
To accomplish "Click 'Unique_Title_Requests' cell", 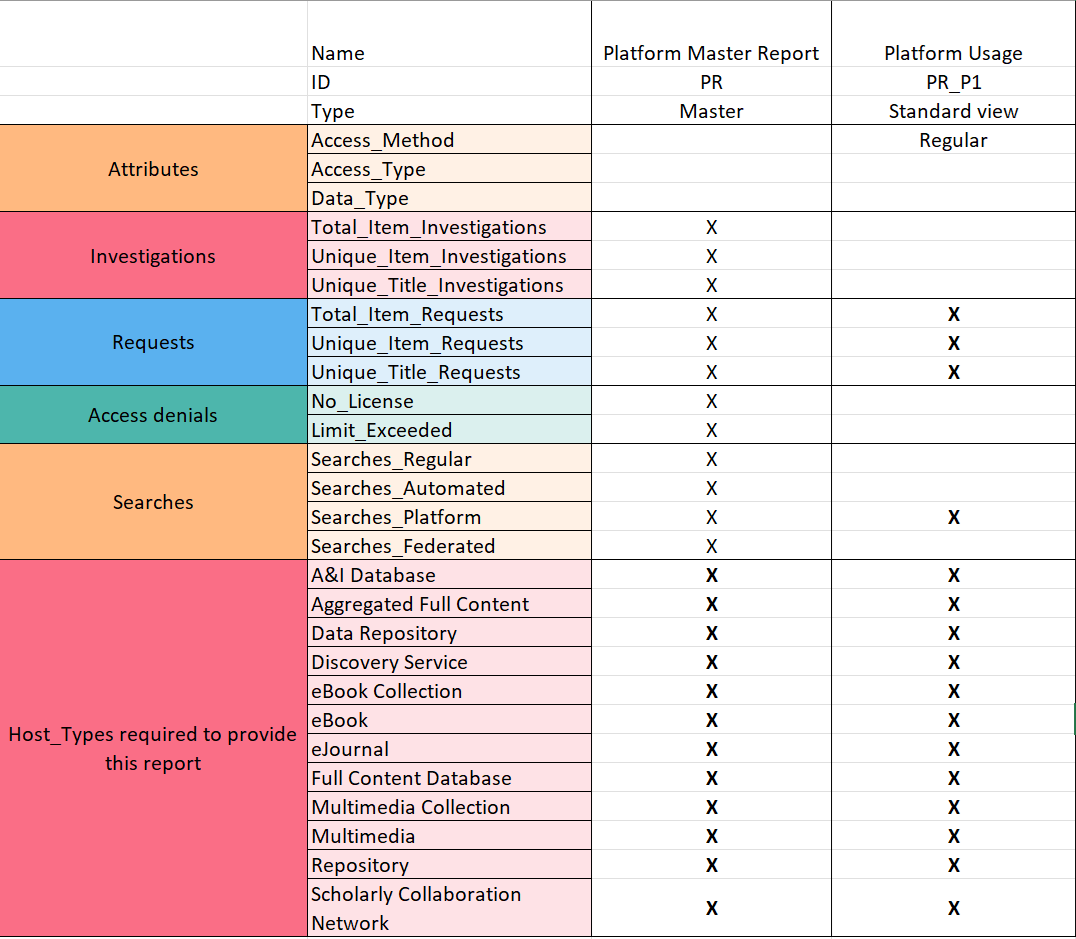I will pyautogui.click(x=449, y=371).
